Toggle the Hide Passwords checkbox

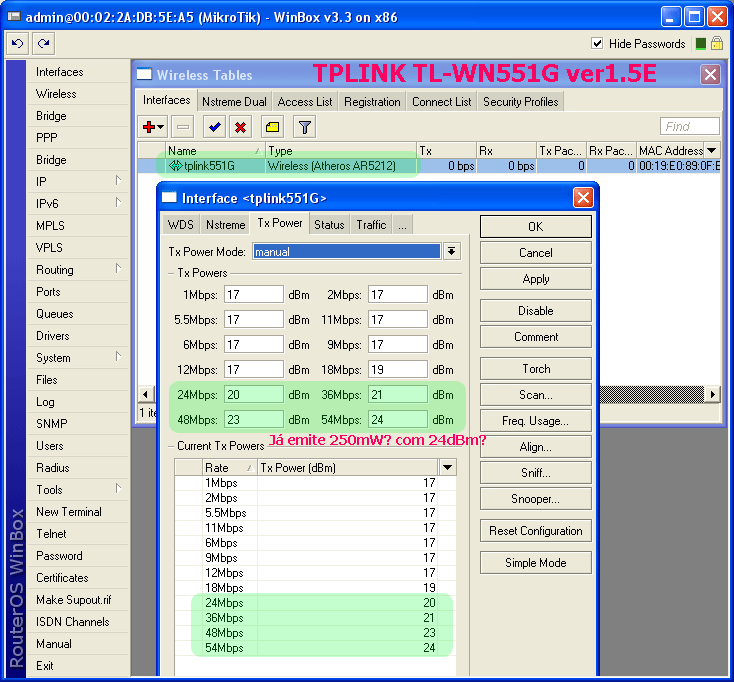tap(597, 44)
